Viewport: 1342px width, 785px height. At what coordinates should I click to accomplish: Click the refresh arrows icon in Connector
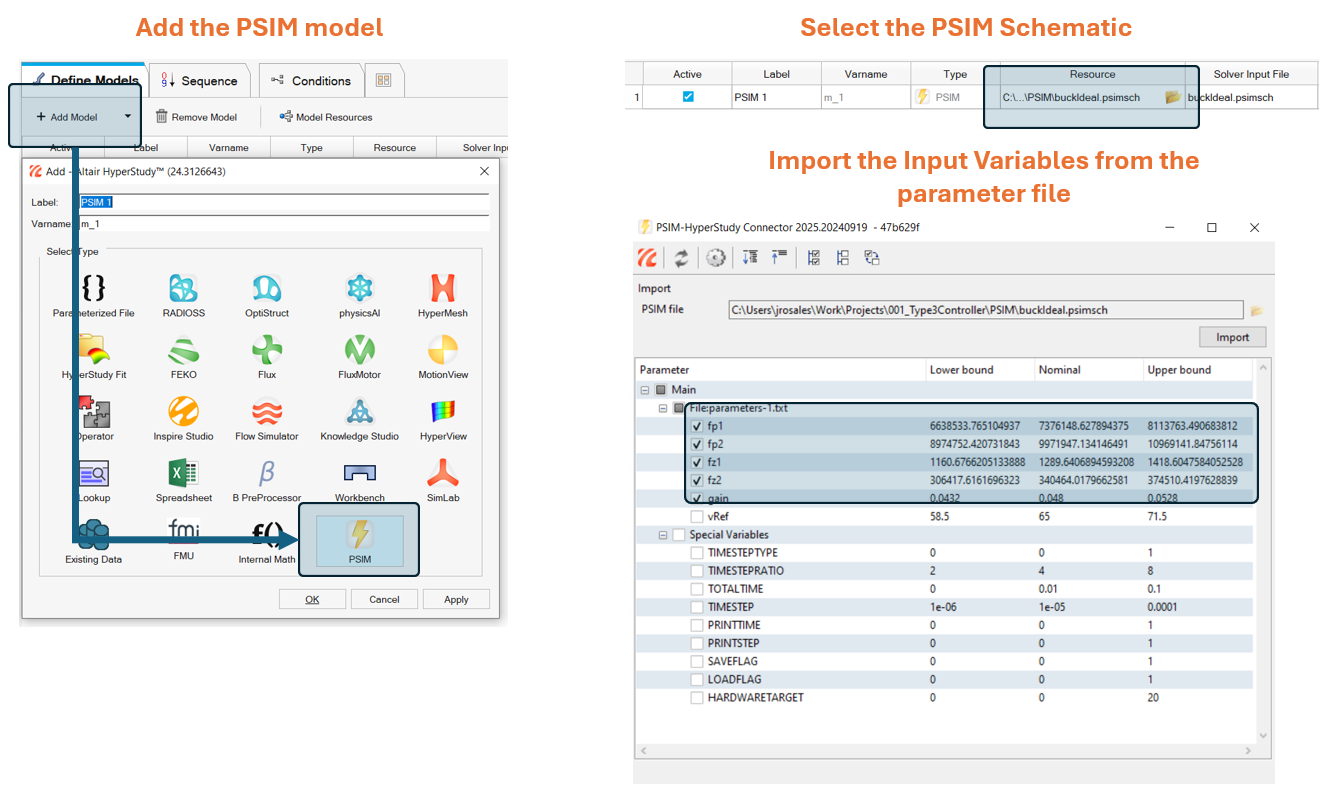pyautogui.click(x=681, y=258)
